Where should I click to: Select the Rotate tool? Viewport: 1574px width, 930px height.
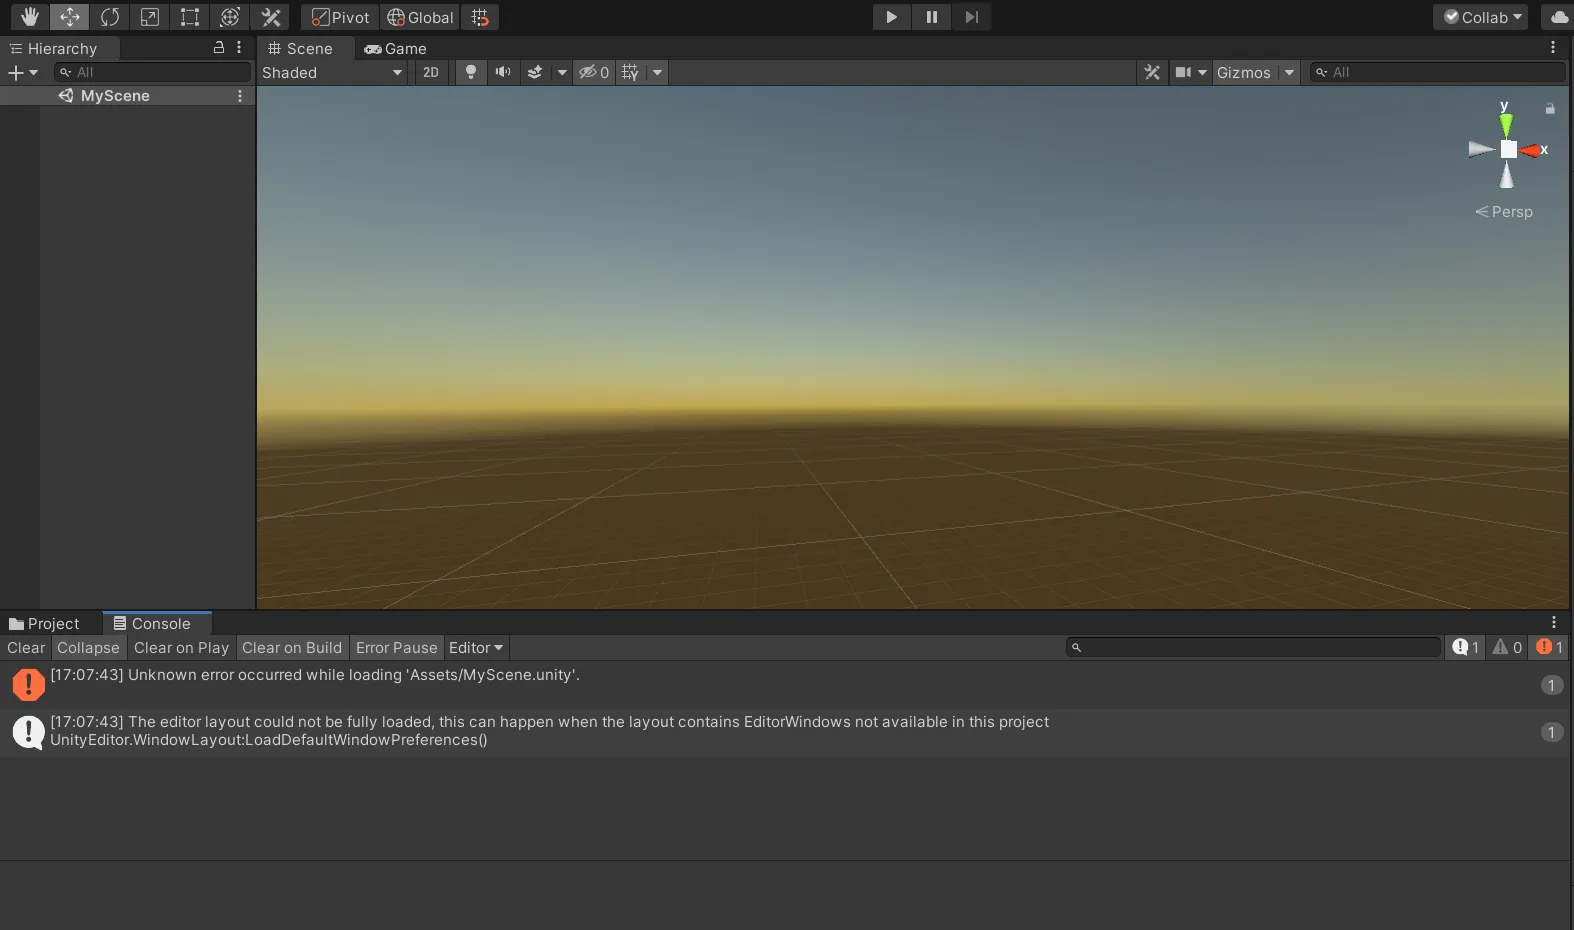110,17
